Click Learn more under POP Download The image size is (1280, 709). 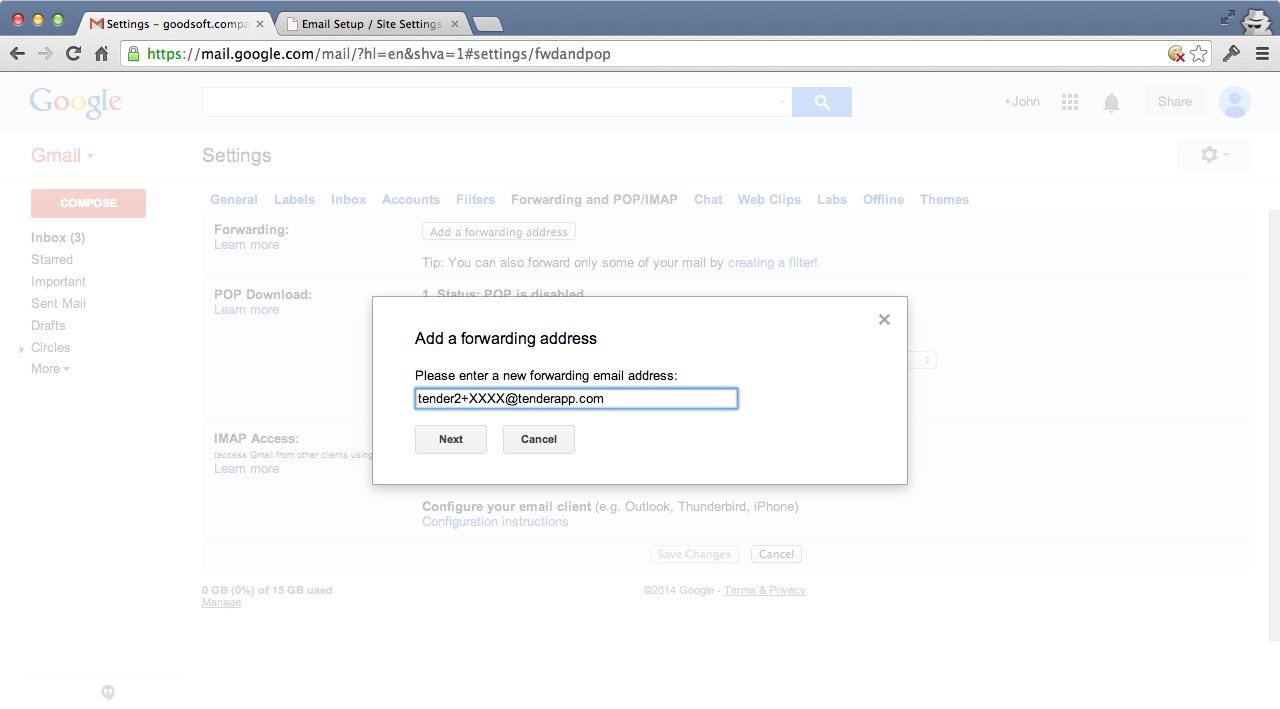click(246, 310)
